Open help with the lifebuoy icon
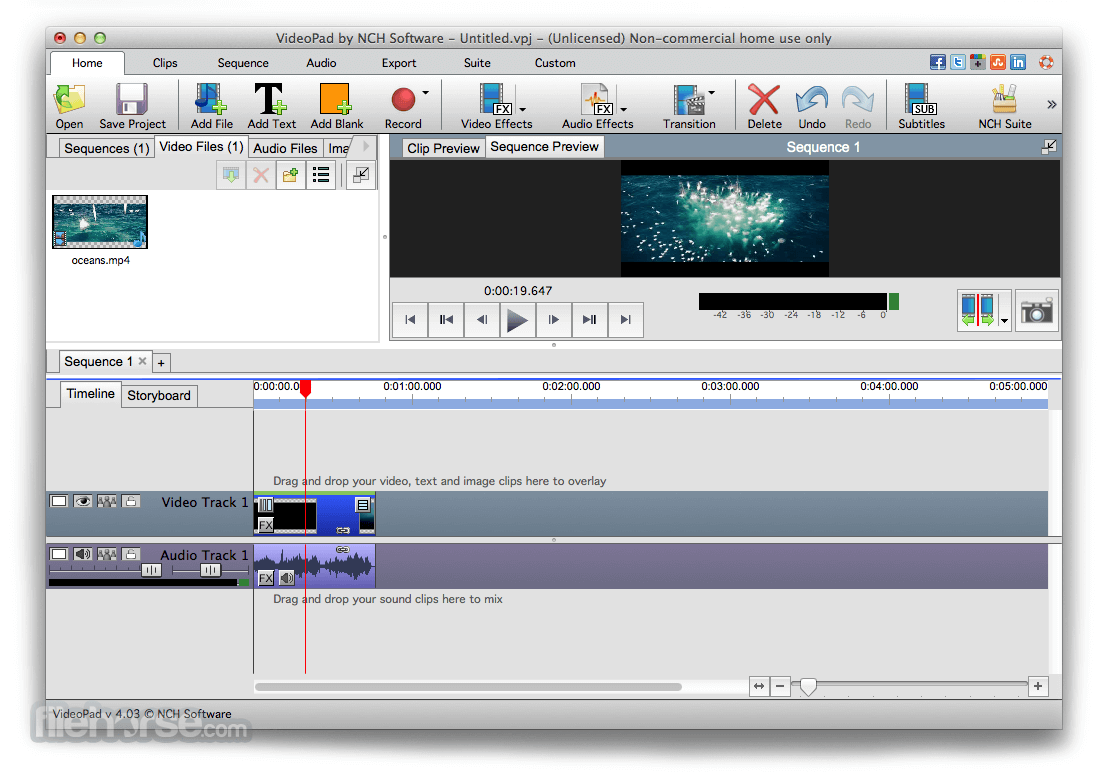Image resolution: width=1106 pixels, height=773 pixels. [1046, 62]
